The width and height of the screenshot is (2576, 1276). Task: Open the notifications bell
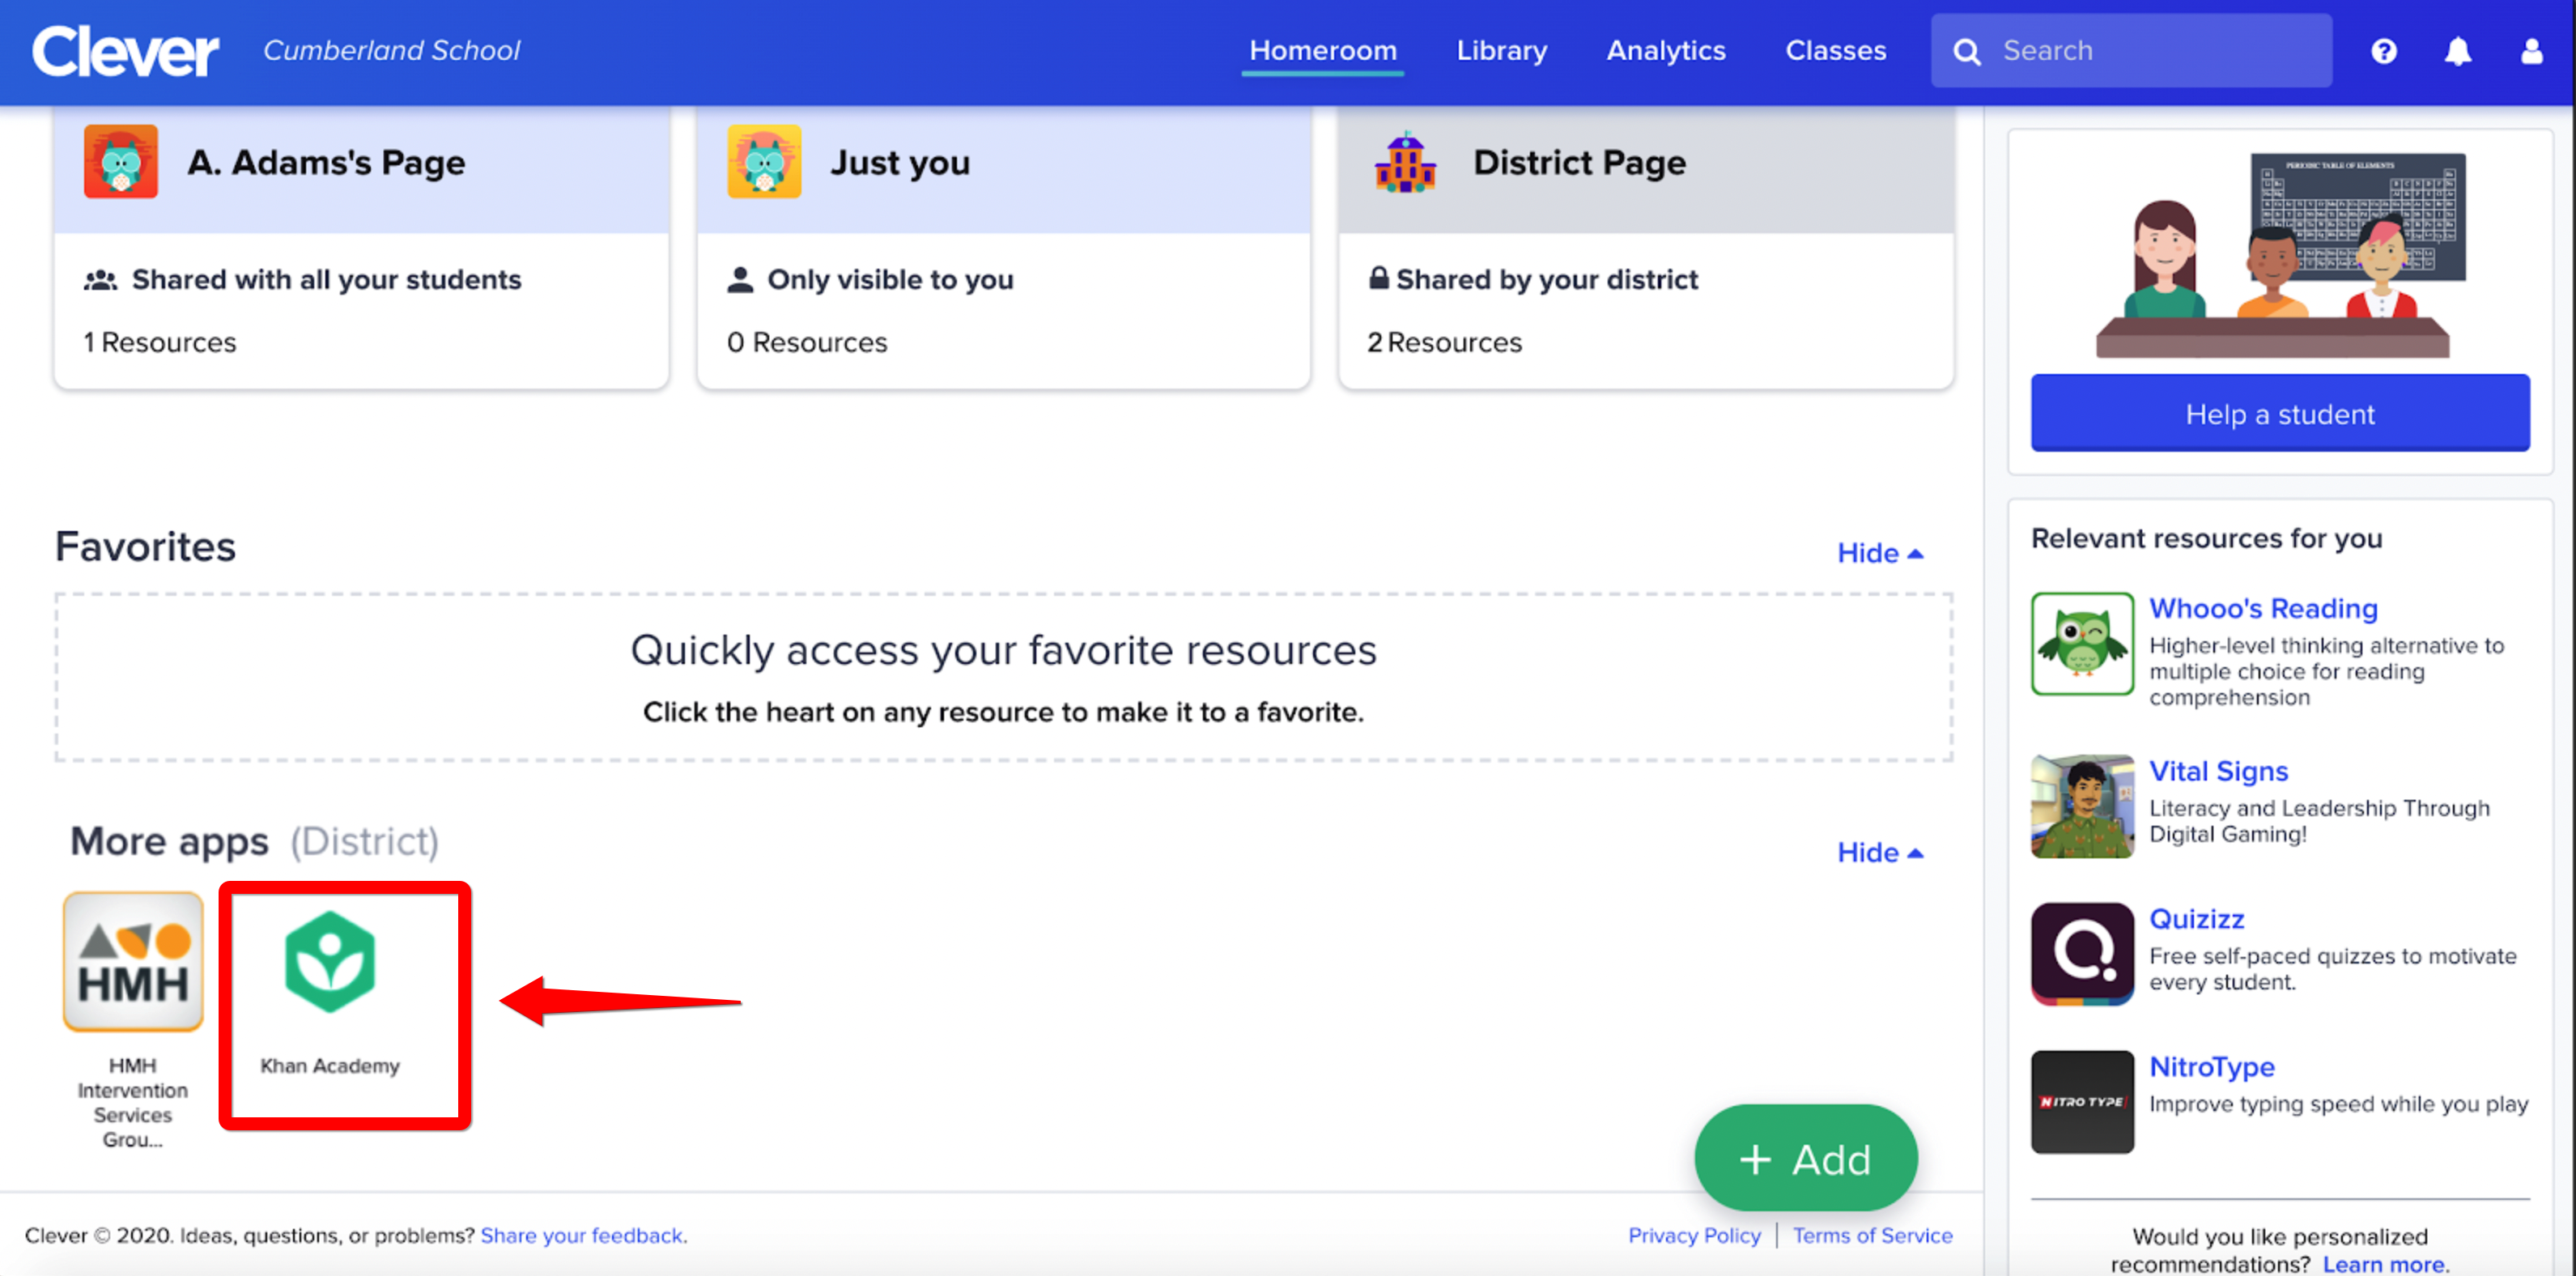[x=2457, y=51]
